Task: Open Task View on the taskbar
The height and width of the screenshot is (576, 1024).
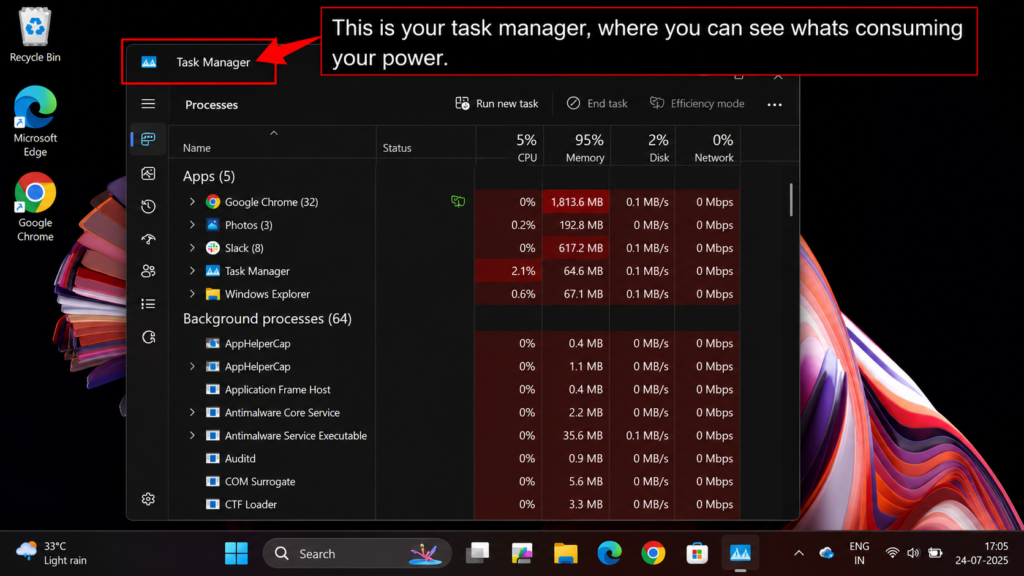Action: pyautogui.click(x=477, y=553)
